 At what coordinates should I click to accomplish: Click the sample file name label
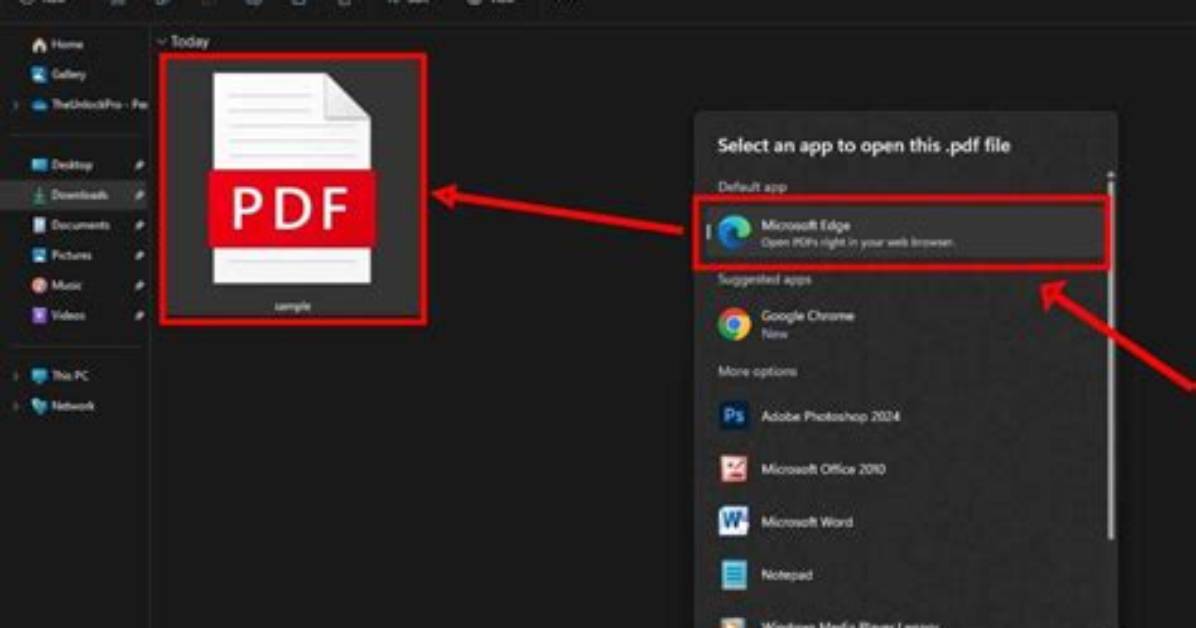pos(293,306)
